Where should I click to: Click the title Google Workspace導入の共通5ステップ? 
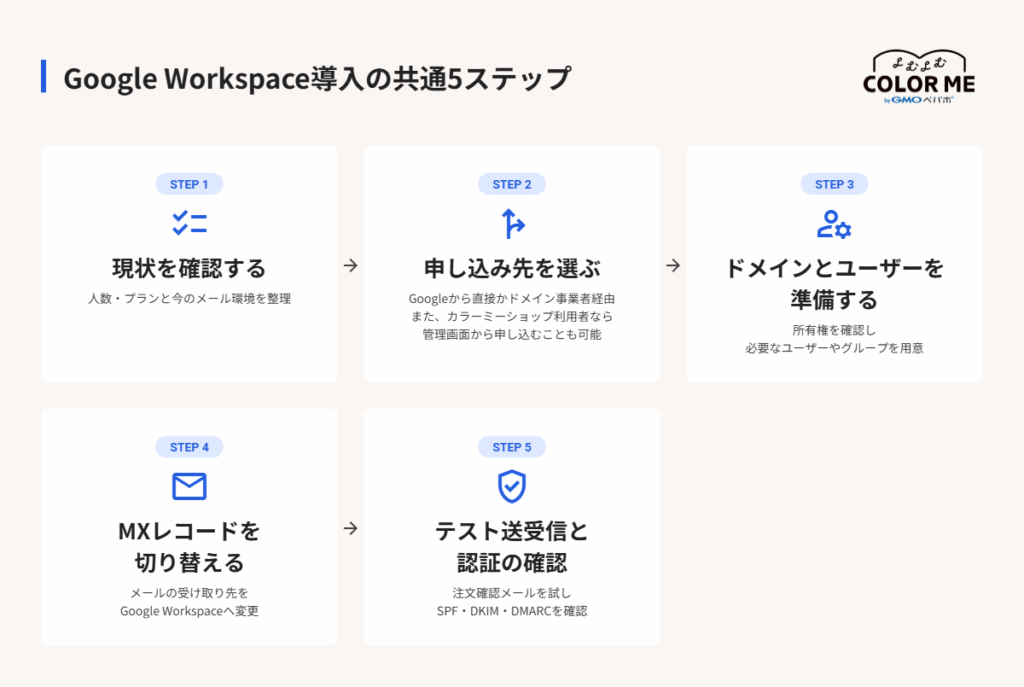coord(317,78)
